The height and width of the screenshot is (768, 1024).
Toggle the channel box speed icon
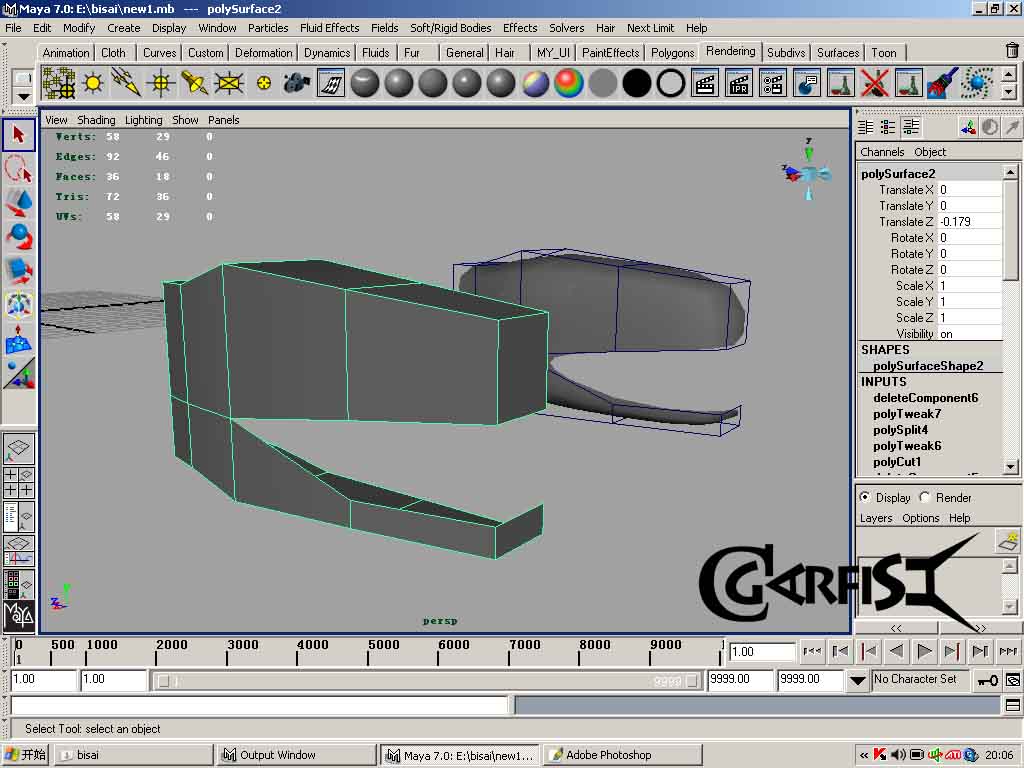coord(990,127)
